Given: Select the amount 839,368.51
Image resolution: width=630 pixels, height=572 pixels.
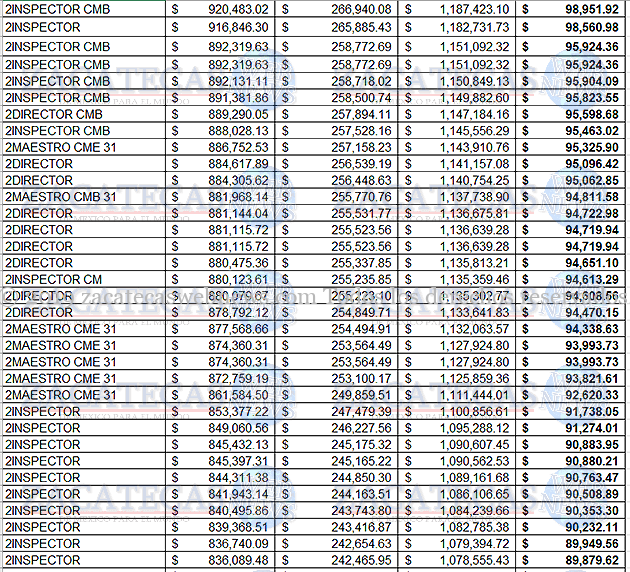Looking at the screenshot, I should 238,527.
